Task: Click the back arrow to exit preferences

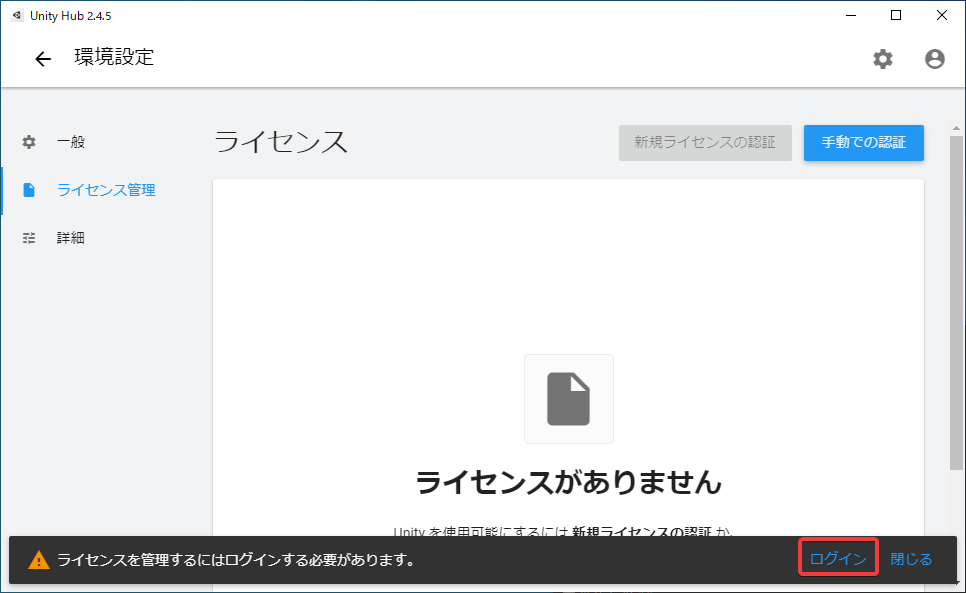Action: 42,59
